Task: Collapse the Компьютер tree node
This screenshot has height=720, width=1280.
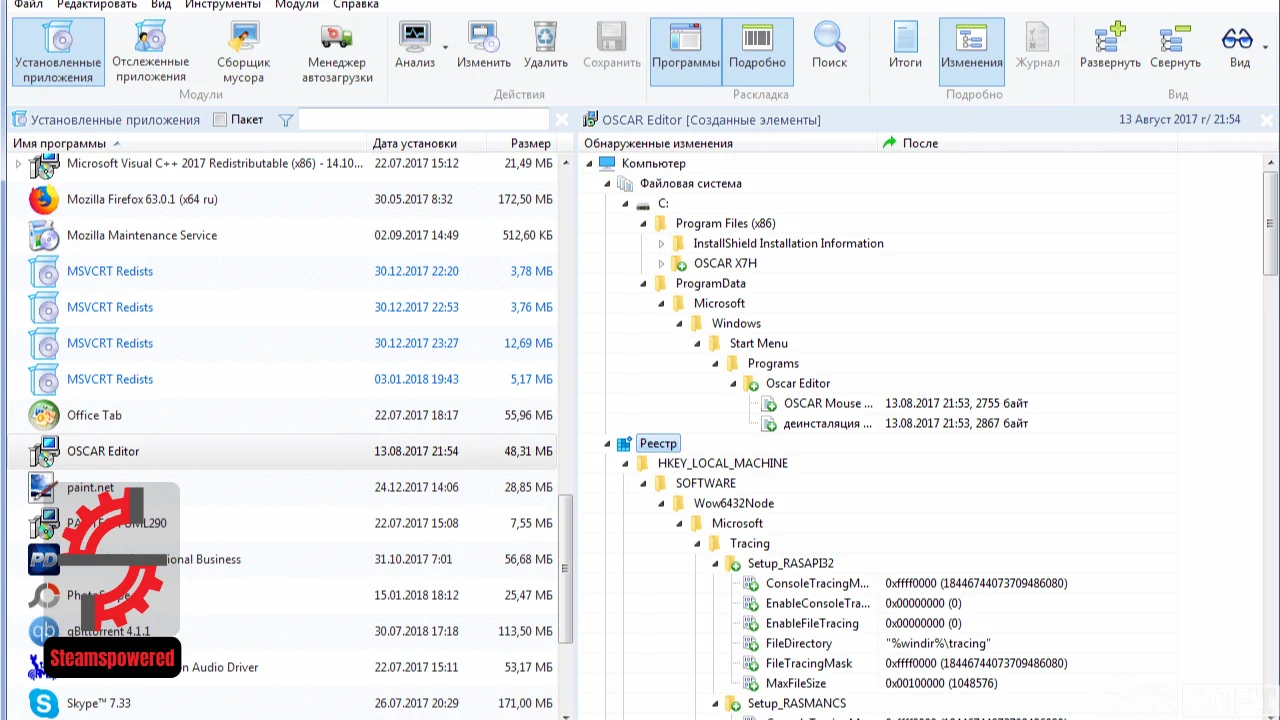Action: (x=589, y=163)
